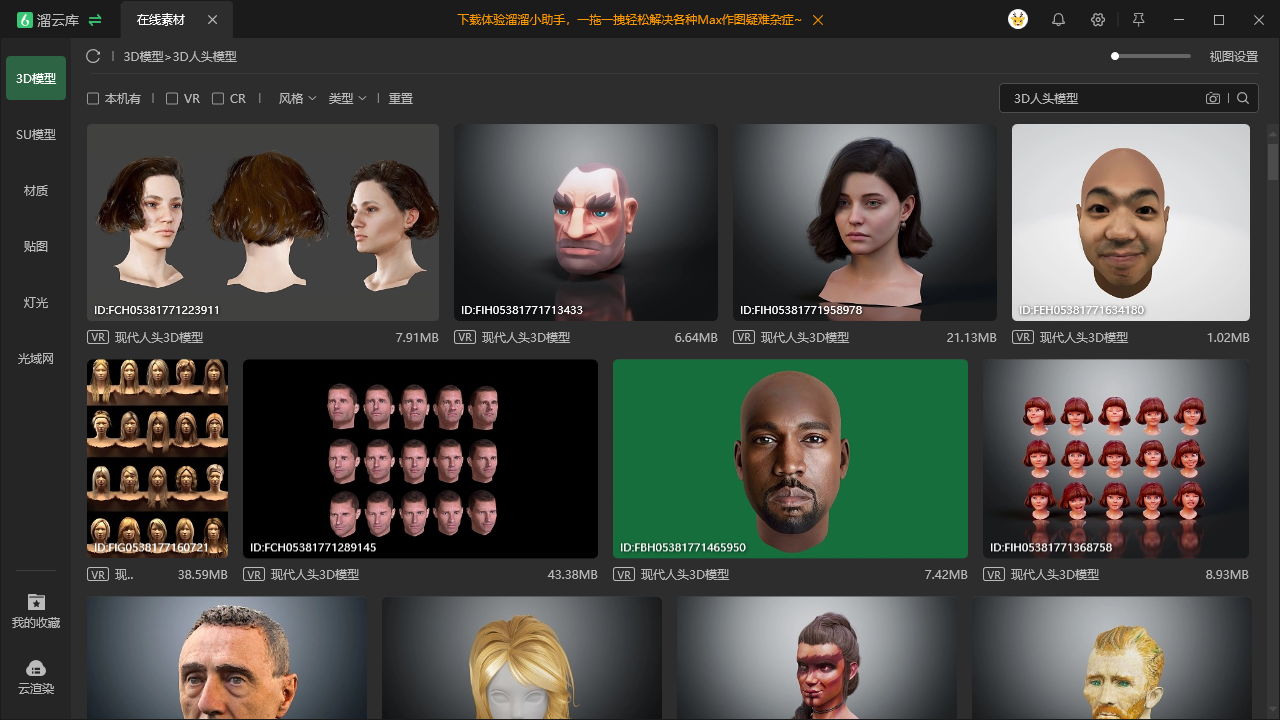Click model title next to 43.38MB
Image resolution: width=1280 pixels, height=720 pixels.
(x=315, y=575)
